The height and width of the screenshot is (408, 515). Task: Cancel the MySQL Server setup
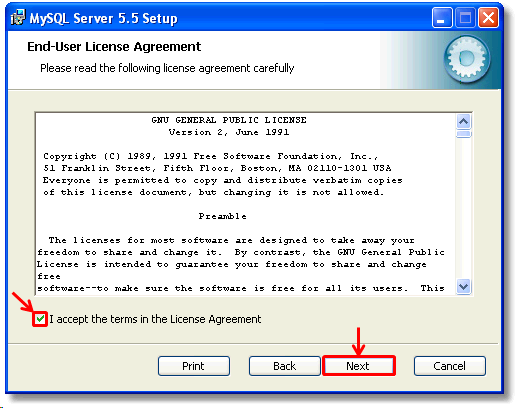[x=450, y=366]
